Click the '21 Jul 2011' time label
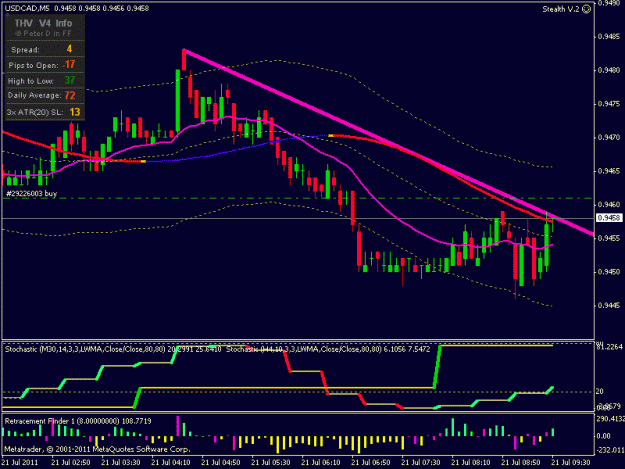 click(x=20, y=463)
